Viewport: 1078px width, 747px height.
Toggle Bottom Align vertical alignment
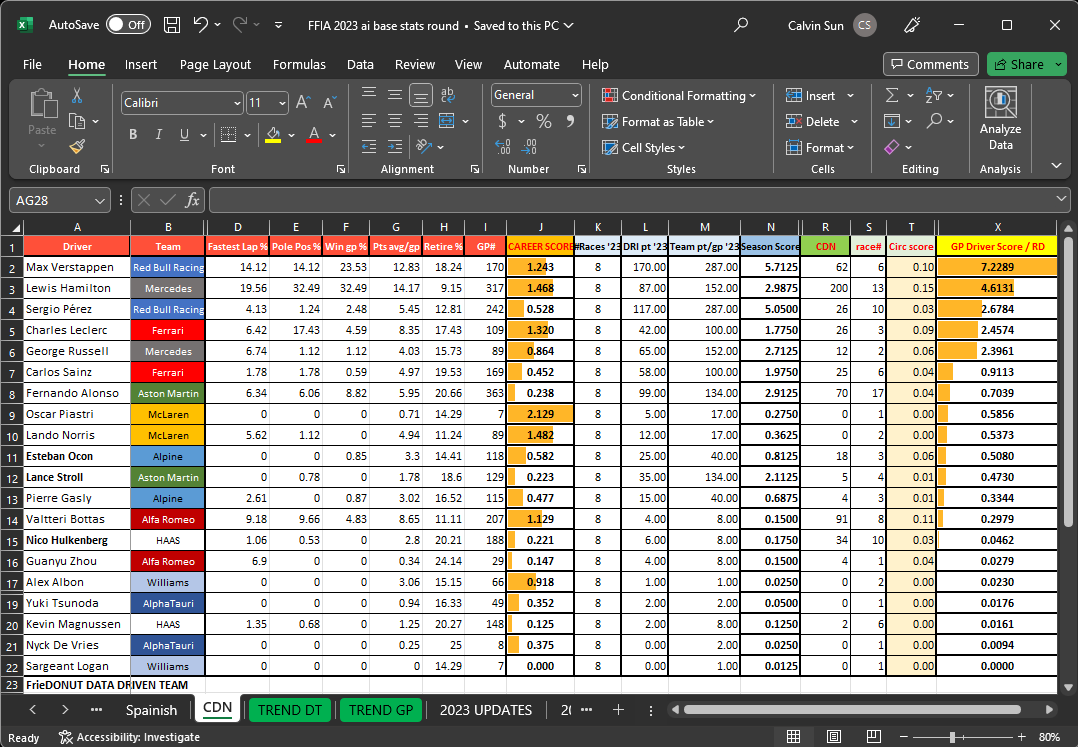click(421, 95)
